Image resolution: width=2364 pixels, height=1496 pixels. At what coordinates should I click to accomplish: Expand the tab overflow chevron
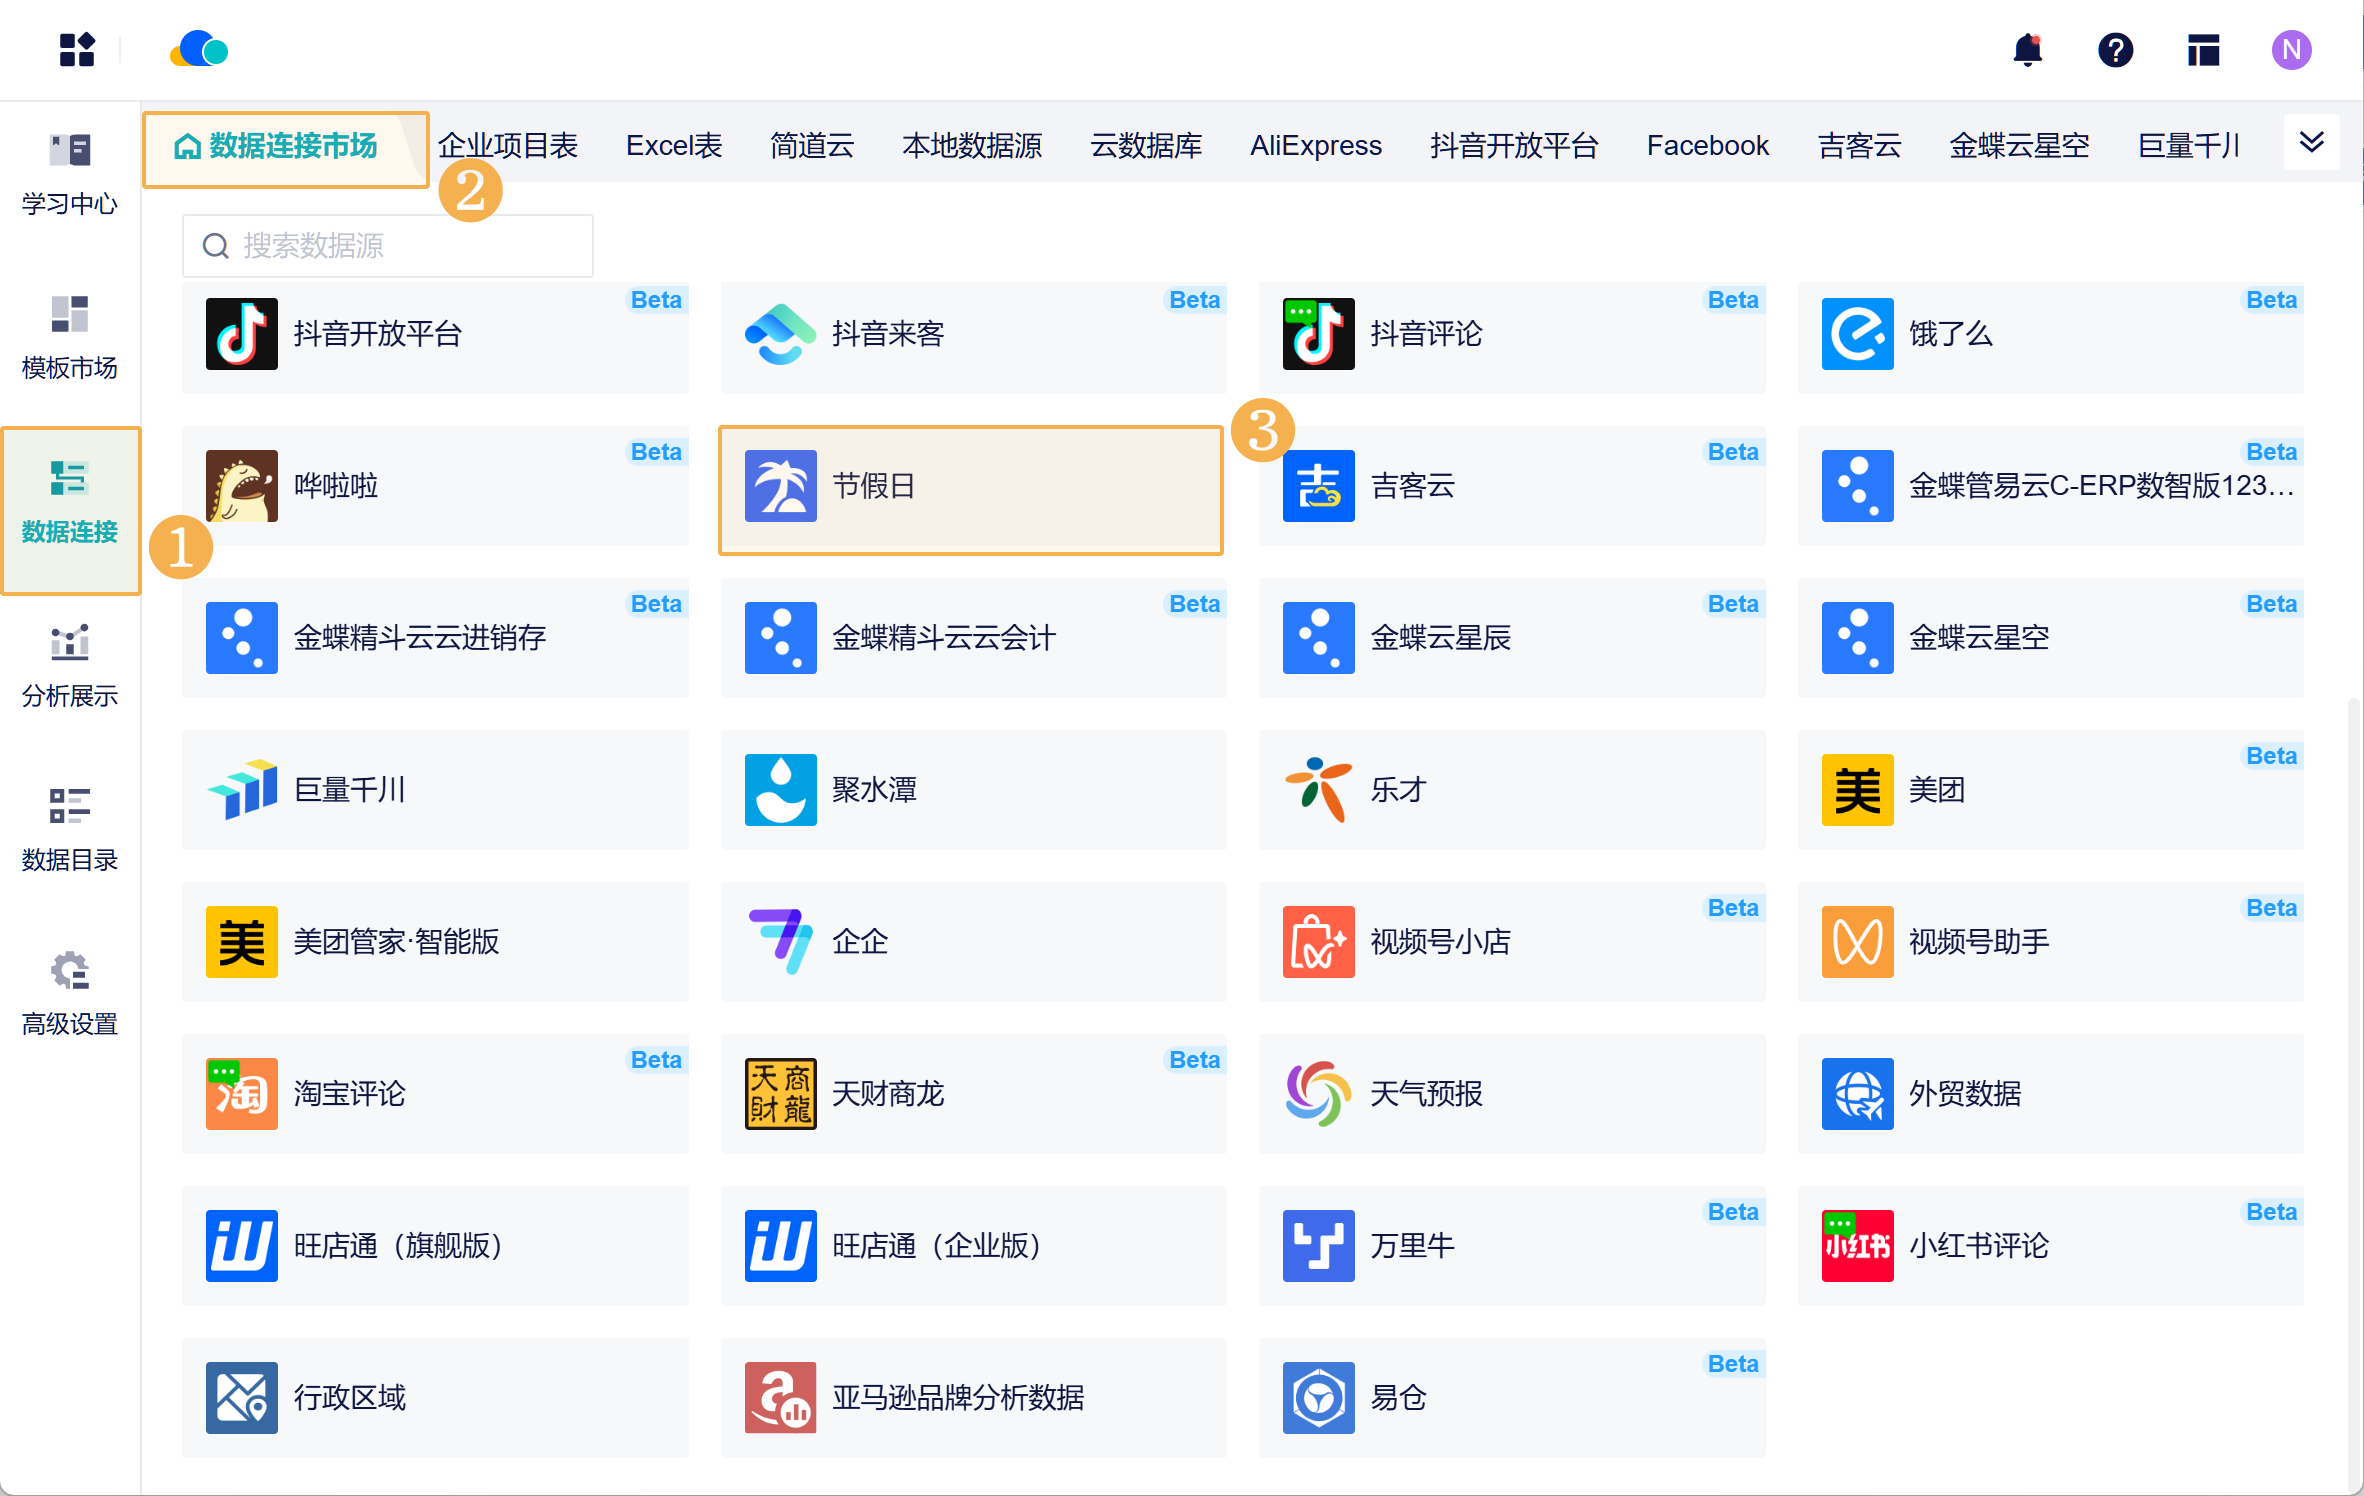[x=2311, y=143]
